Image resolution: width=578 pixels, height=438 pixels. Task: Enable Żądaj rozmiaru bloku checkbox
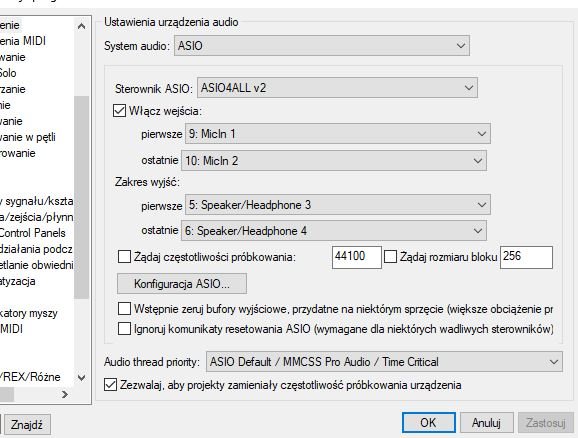[x=390, y=256]
